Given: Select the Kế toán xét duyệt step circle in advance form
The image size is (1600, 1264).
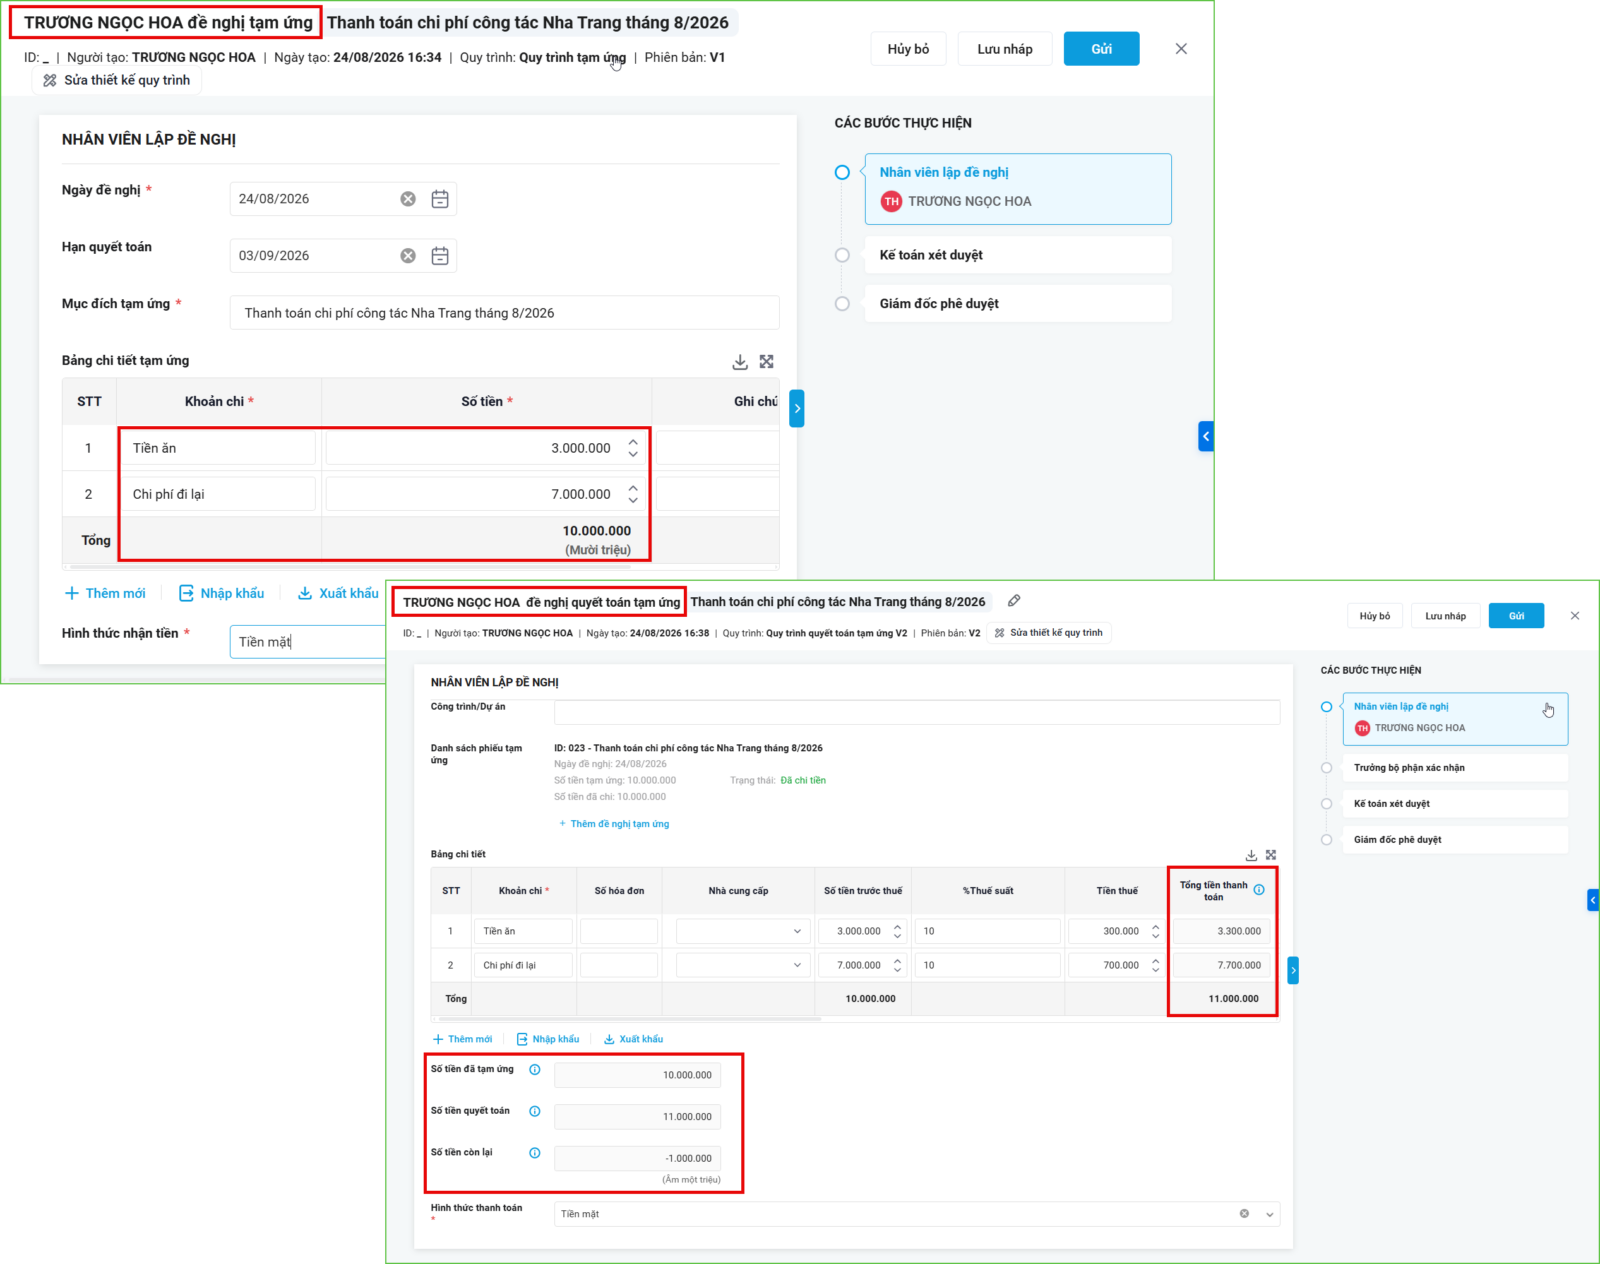Looking at the screenshot, I should pos(842,255).
